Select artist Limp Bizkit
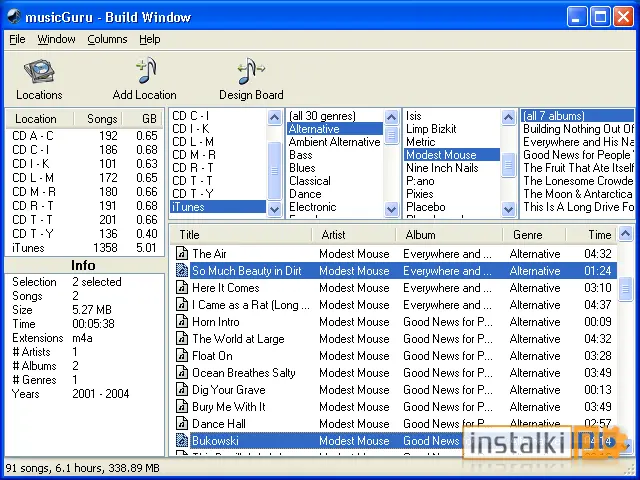This screenshot has width=640, height=480. click(452, 129)
